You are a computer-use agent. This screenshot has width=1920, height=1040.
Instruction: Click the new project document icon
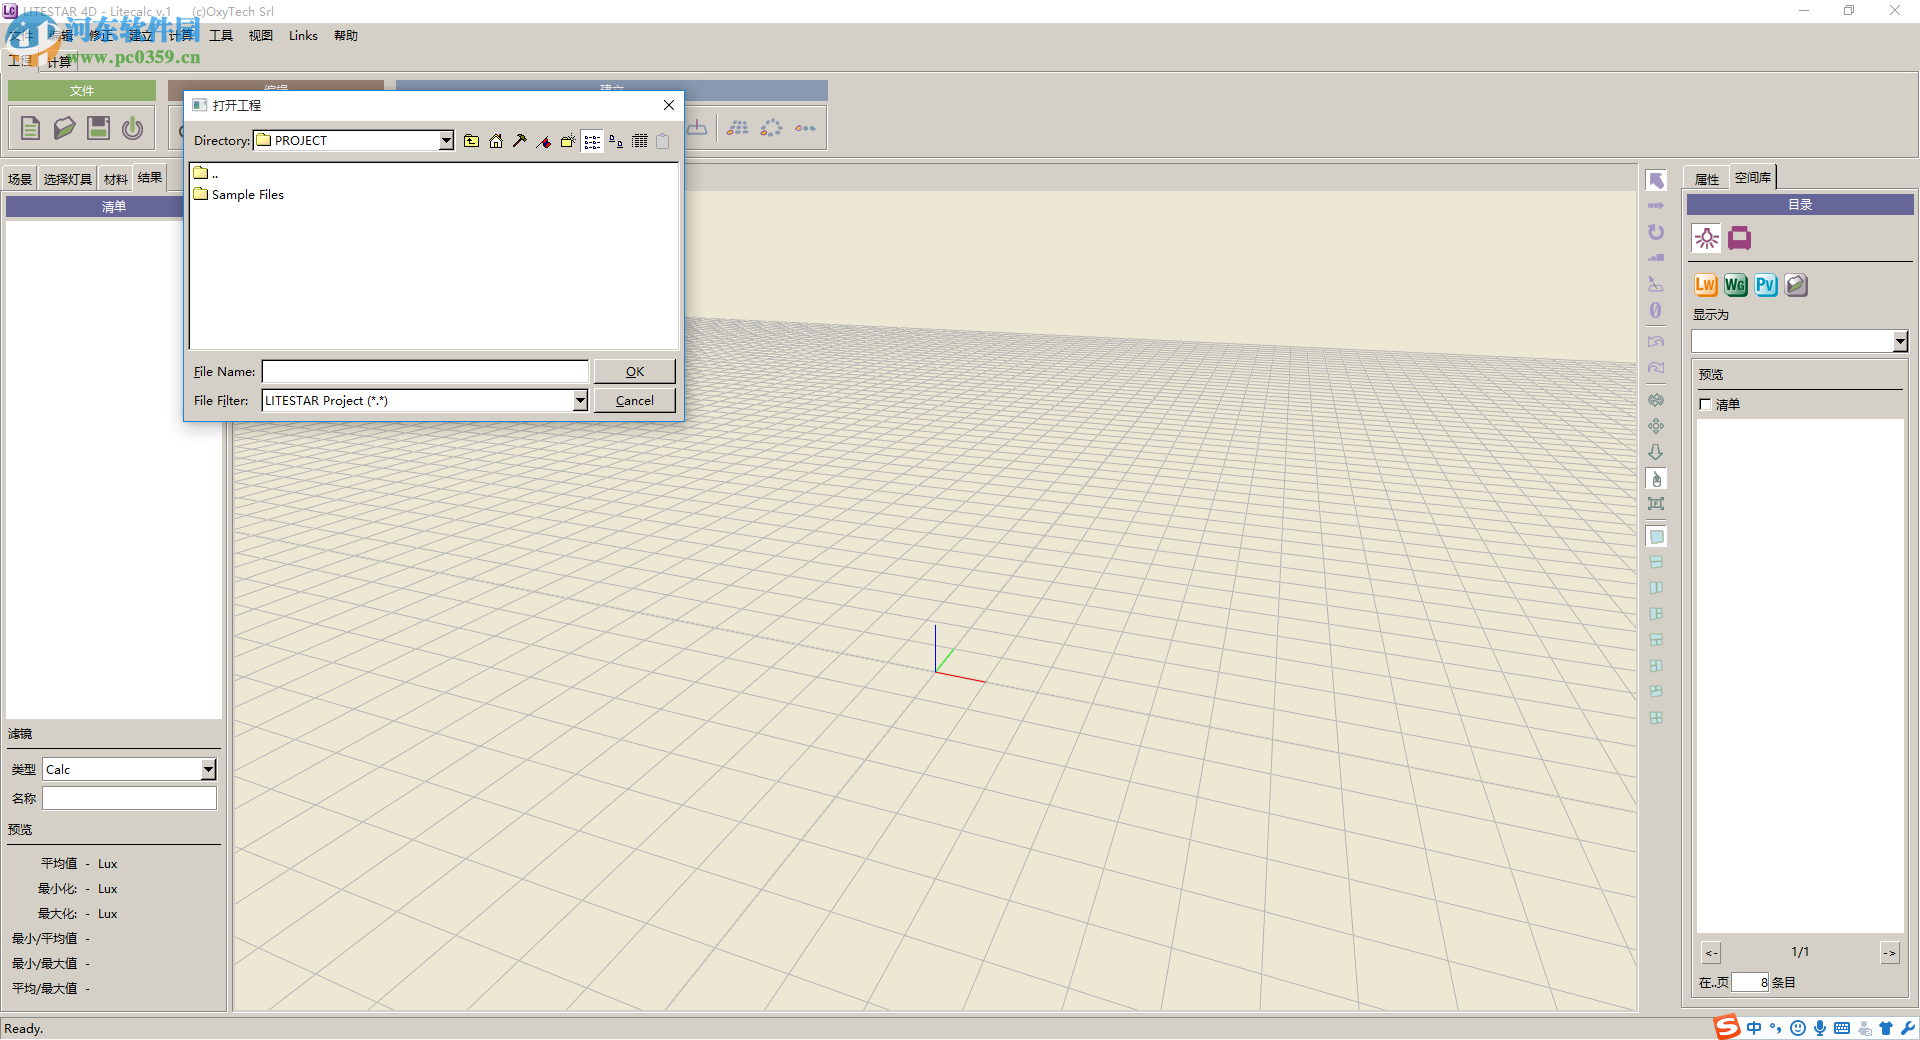[30, 128]
